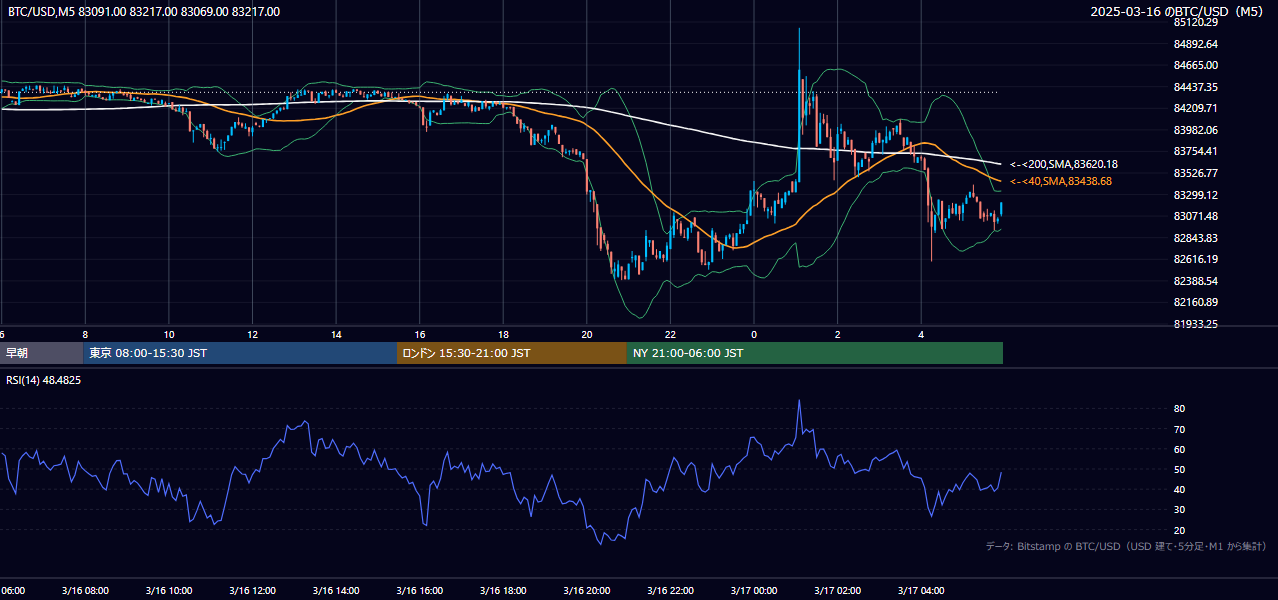Click hour label 8 under price chart
1278x600 pixels.
85,334
